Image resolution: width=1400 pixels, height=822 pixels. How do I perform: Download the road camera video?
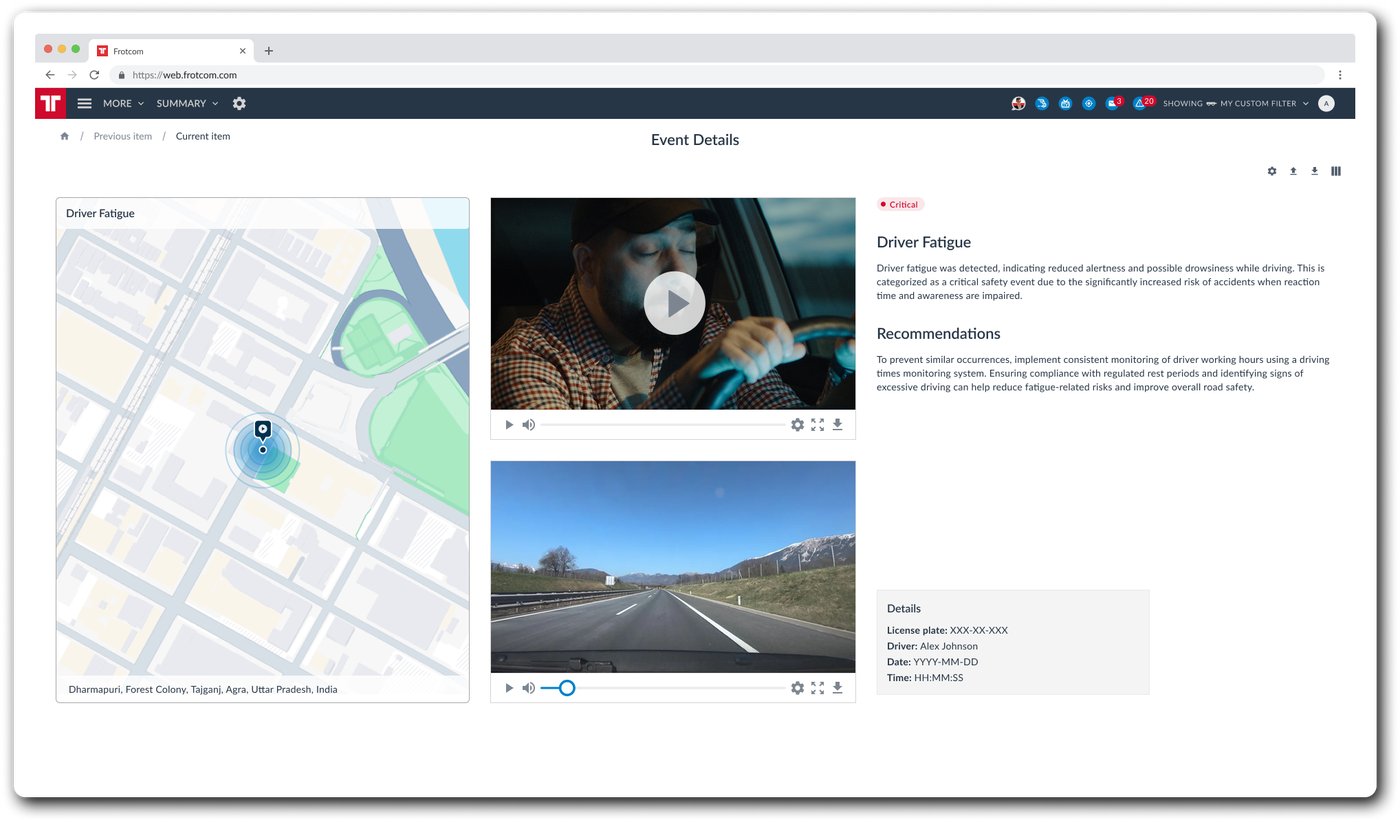point(837,688)
